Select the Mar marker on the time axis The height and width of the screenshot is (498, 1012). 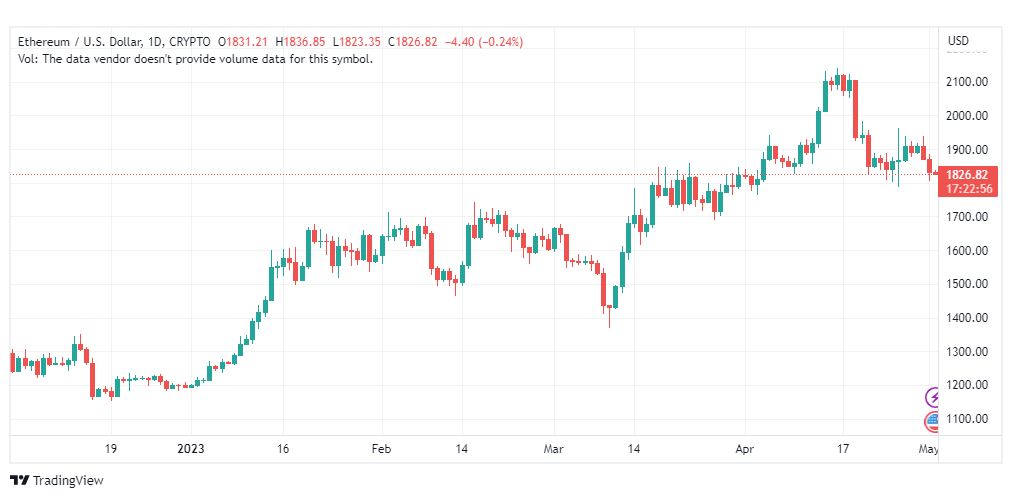(554, 449)
